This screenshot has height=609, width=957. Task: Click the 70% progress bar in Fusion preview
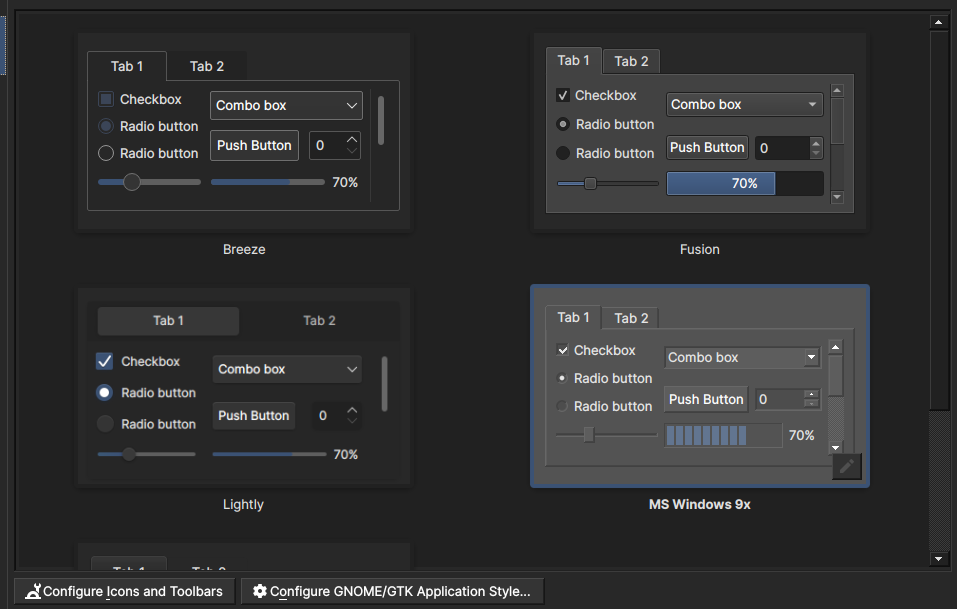[x=745, y=183]
